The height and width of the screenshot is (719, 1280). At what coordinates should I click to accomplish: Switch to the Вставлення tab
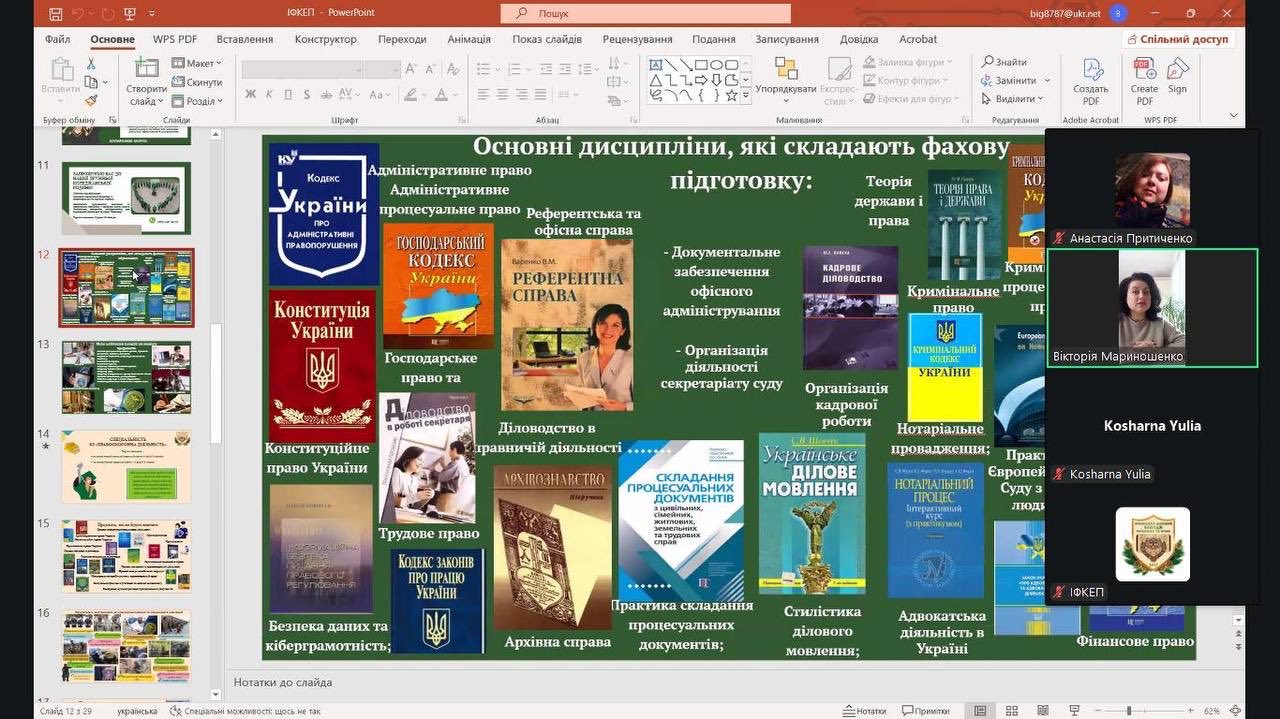click(x=244, y=39)
